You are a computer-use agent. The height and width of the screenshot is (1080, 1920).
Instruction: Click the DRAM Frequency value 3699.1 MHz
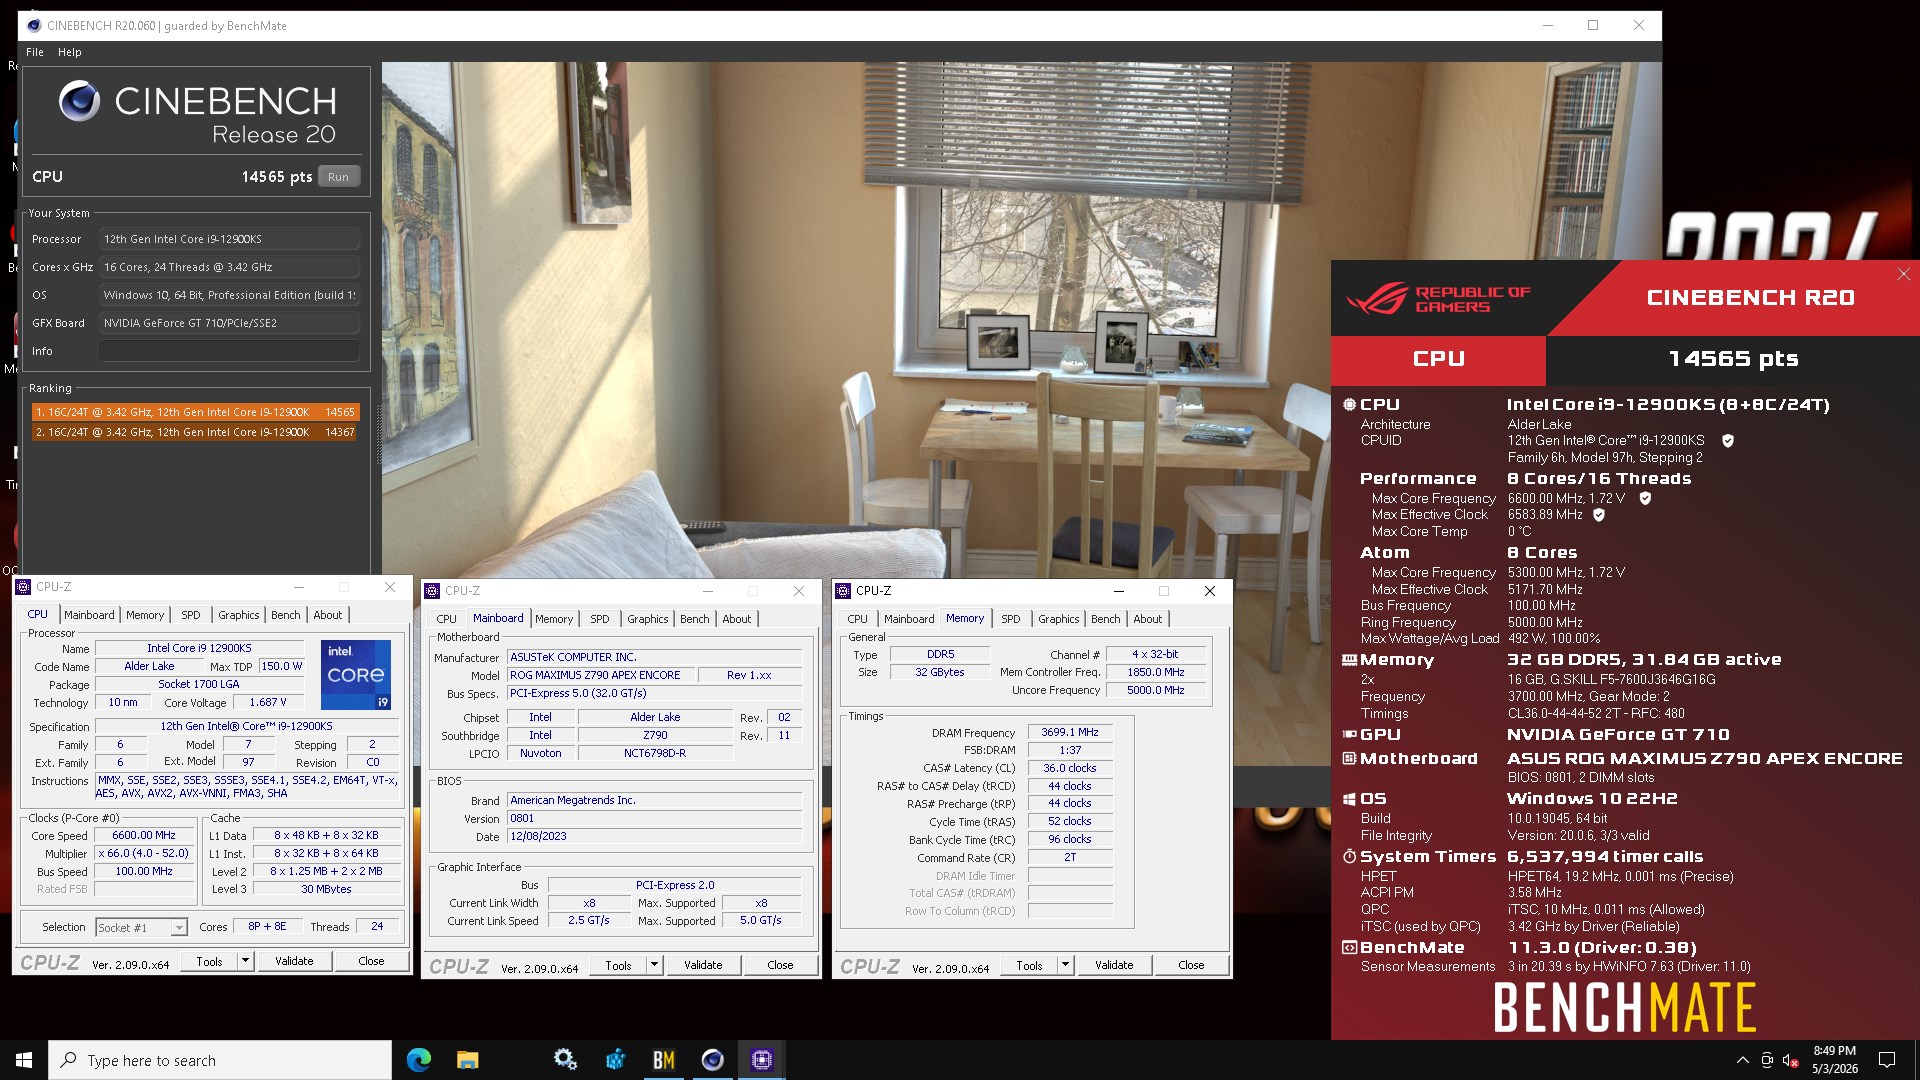pyautogui.click(x=1070, y=732)
